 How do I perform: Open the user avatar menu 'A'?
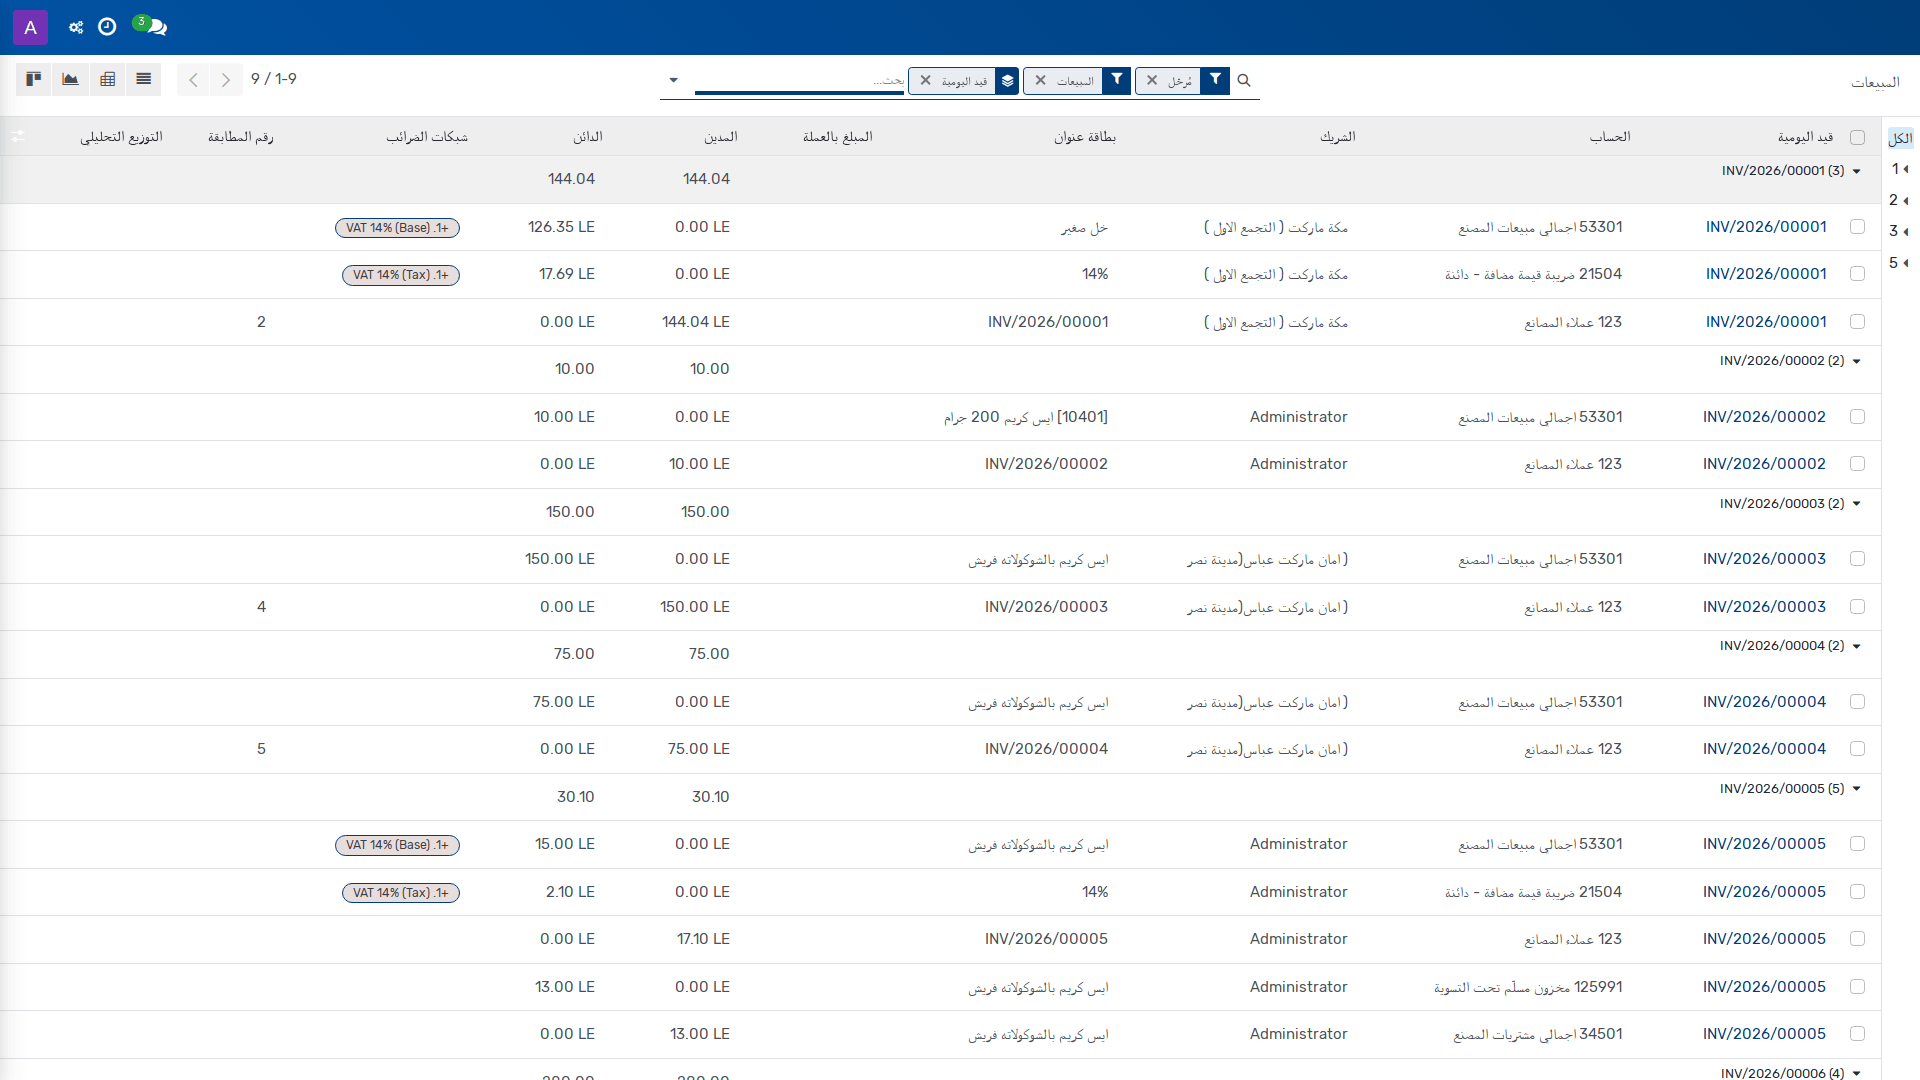(30, 27)
